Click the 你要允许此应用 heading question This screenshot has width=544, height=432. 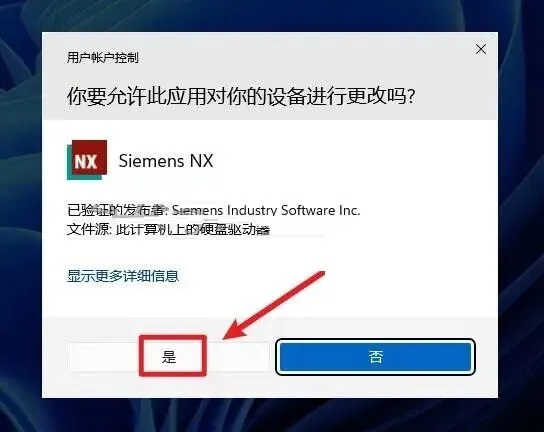point(241,95)
